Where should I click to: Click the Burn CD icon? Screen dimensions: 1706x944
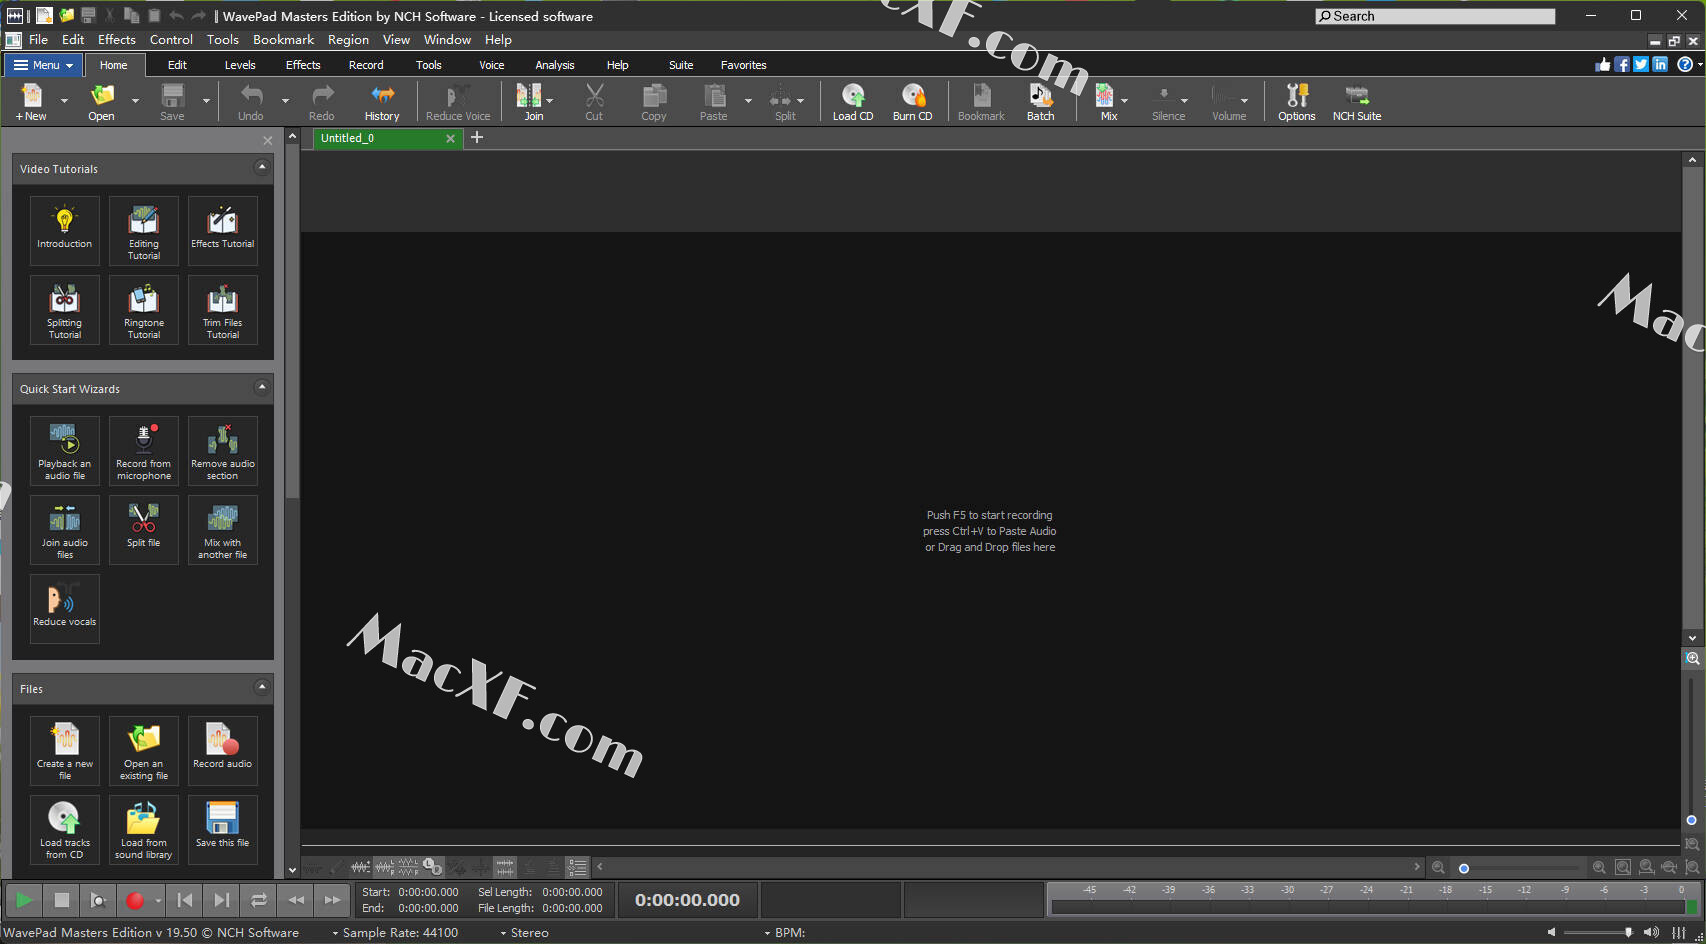point(912,102)
